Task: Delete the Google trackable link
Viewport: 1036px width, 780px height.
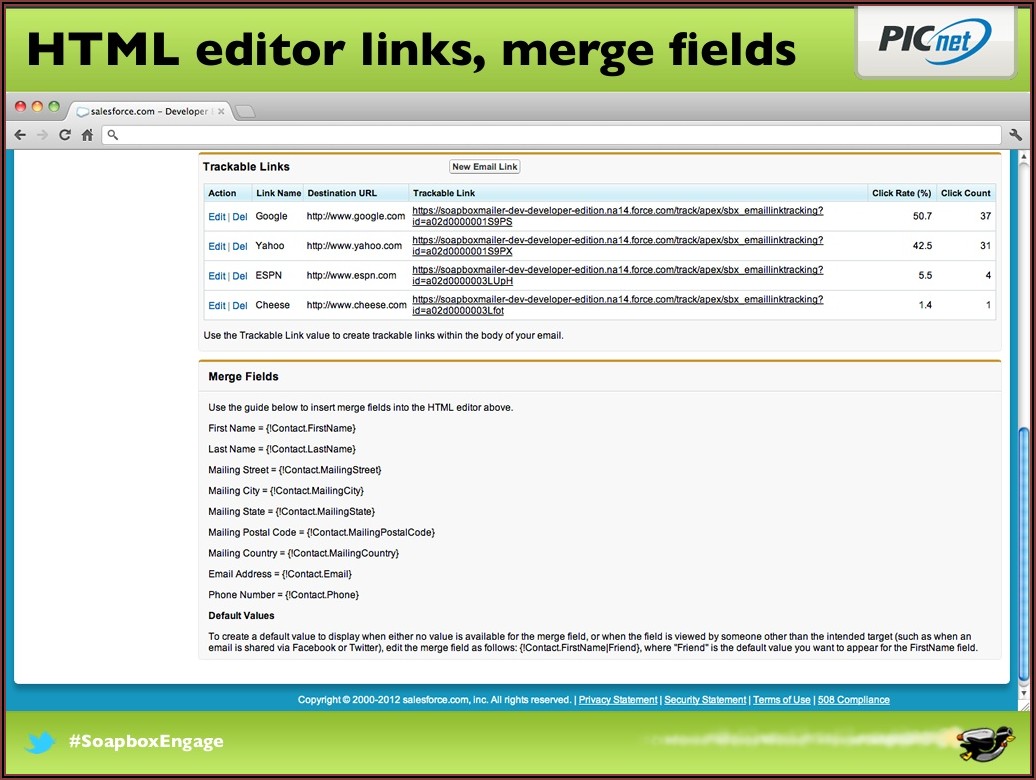Action: [240, 217]
